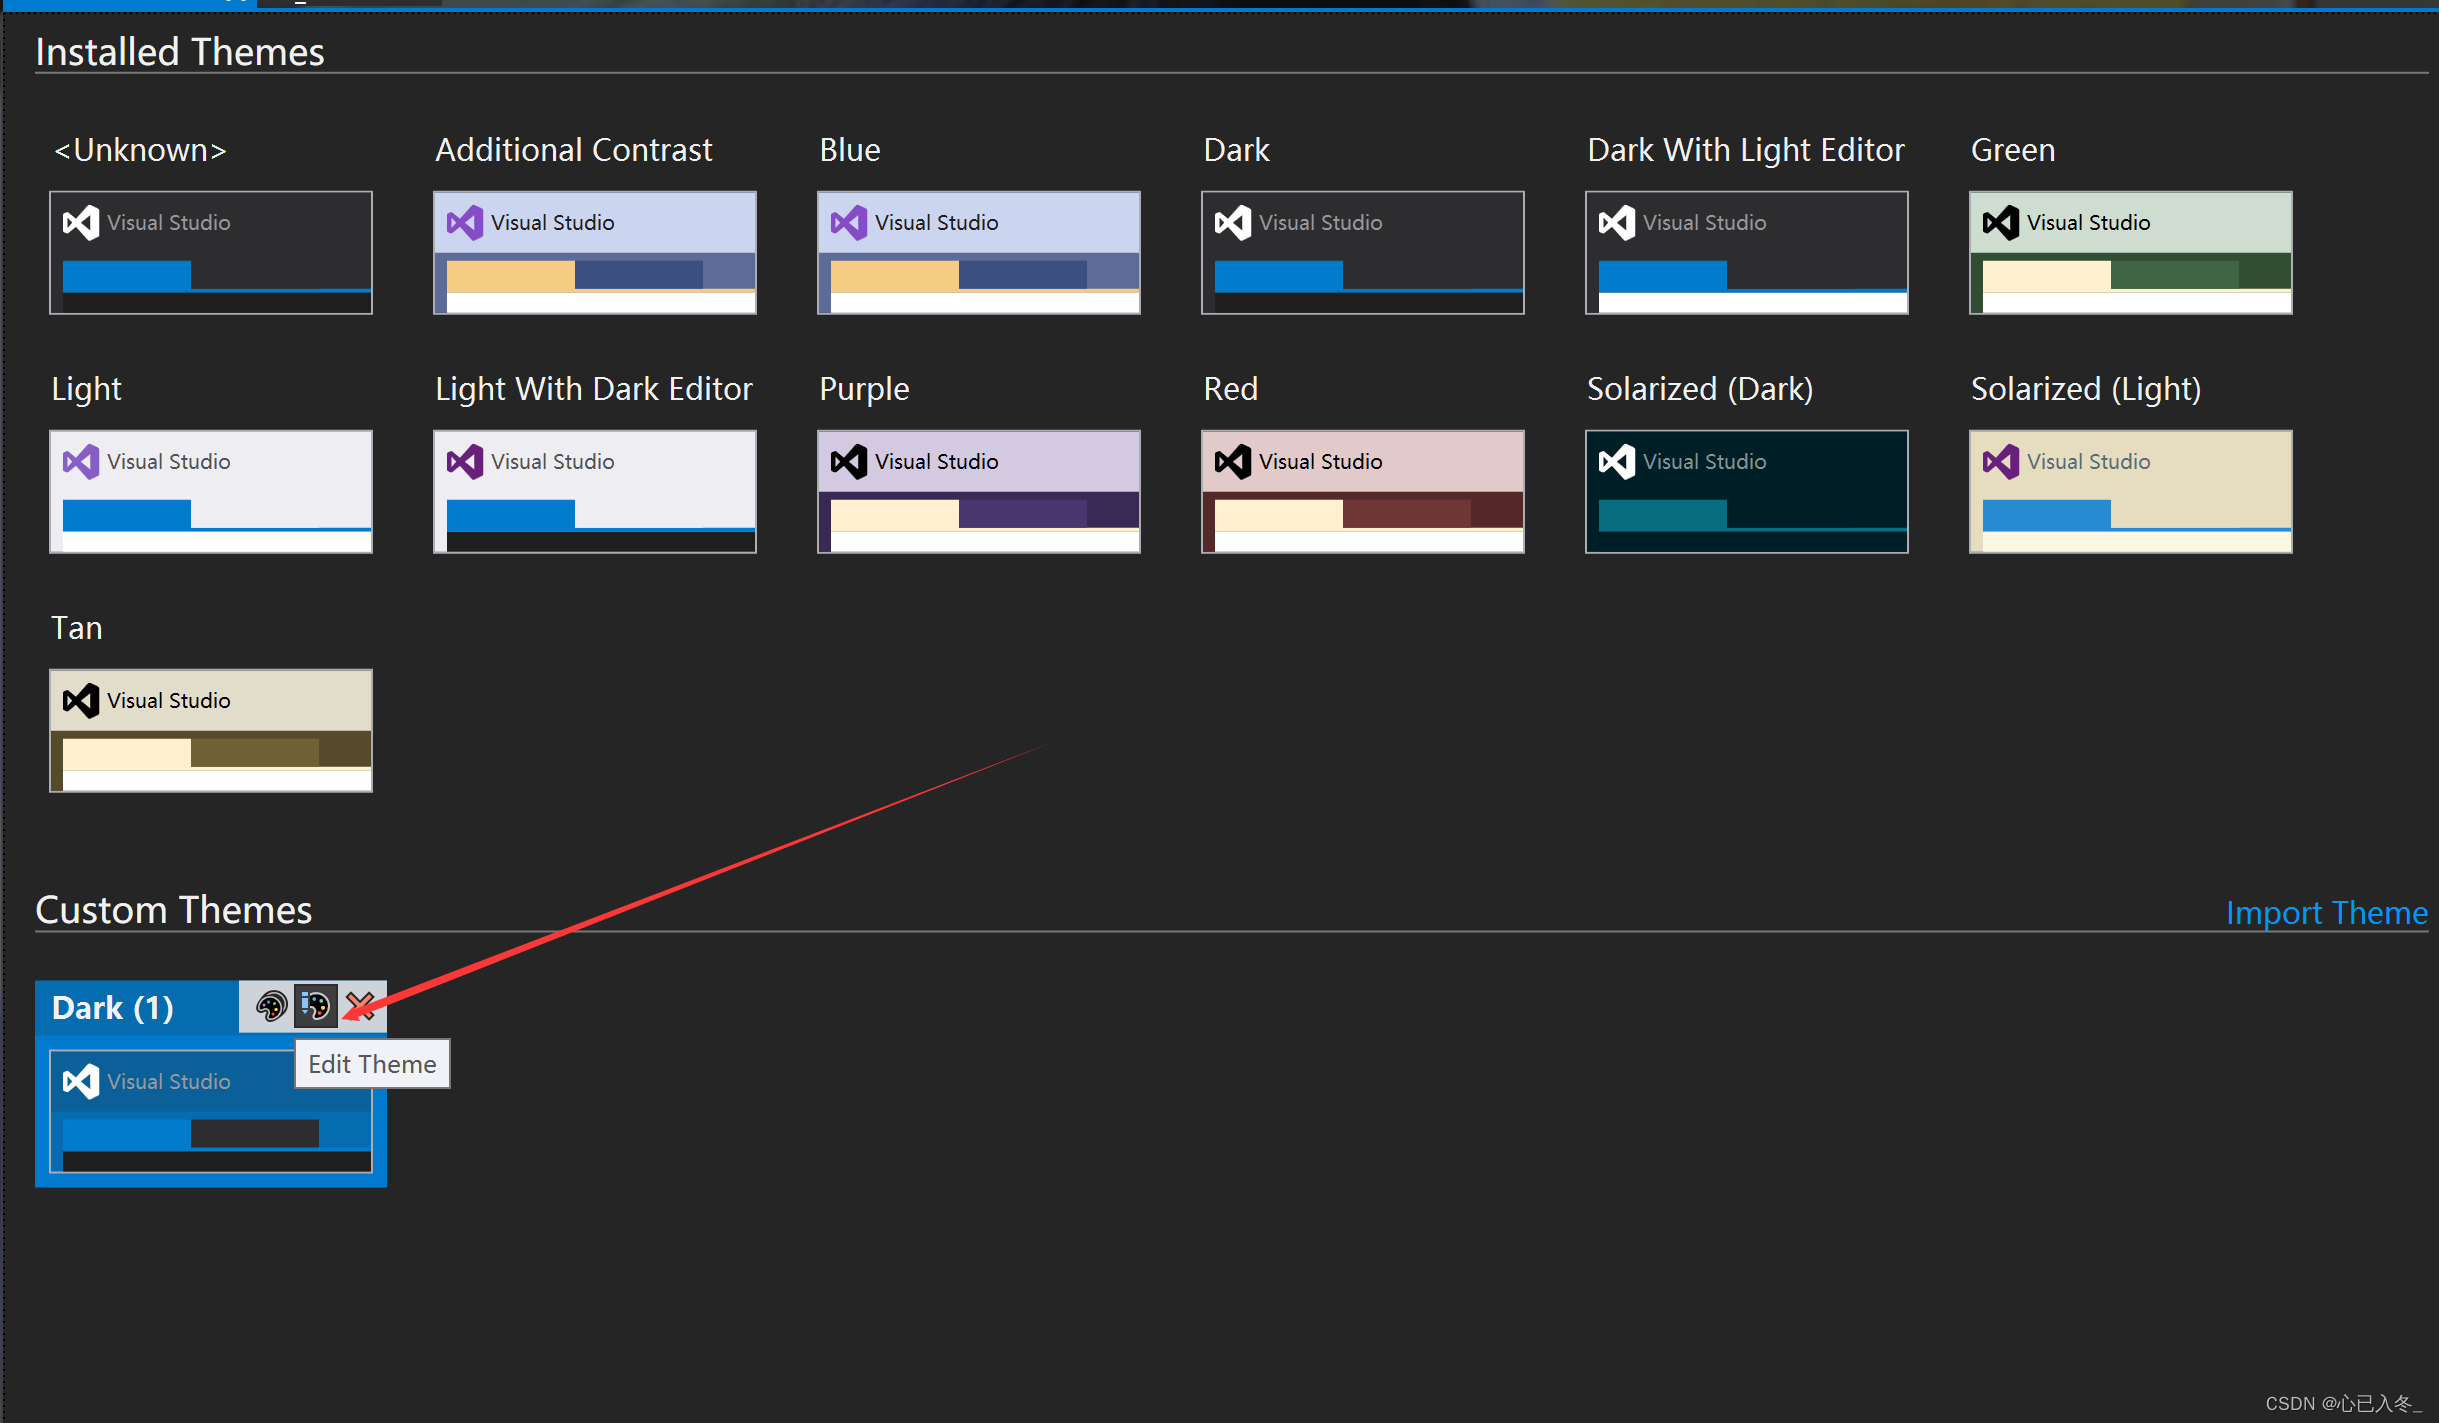The image size is (2439, 1423).
Task: Click the Edit Theme pencil palette icon
Action: (x=316, y=1005)
